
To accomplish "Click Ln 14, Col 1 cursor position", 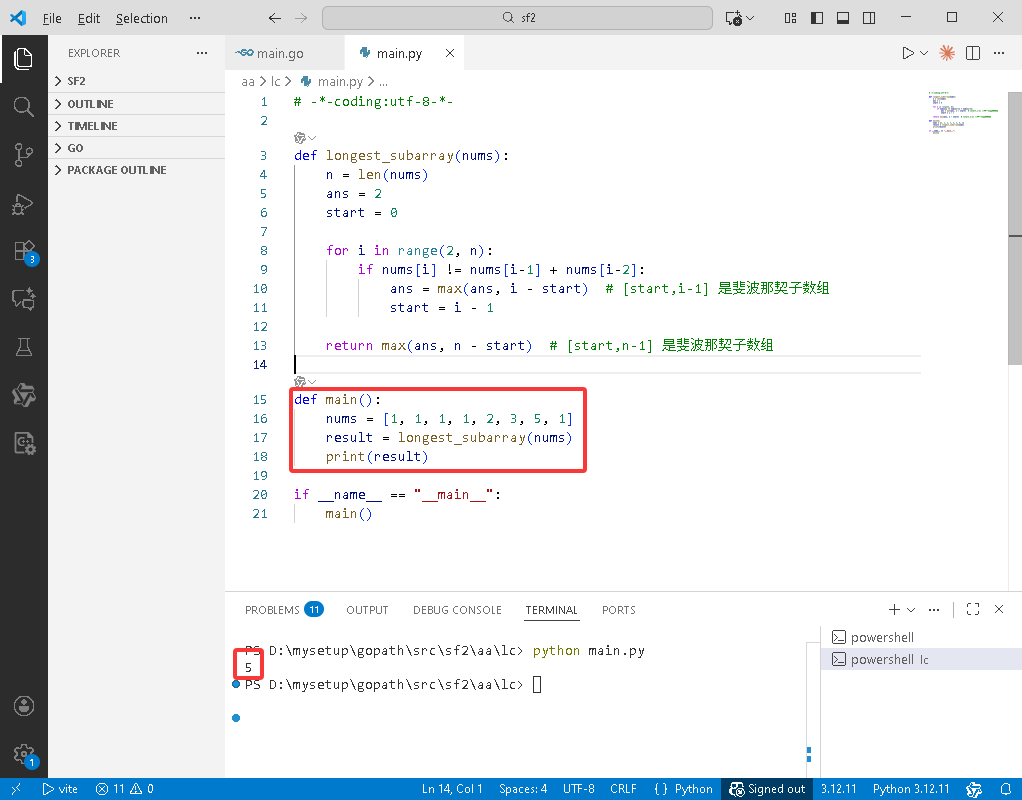I will tap(452, 789).
